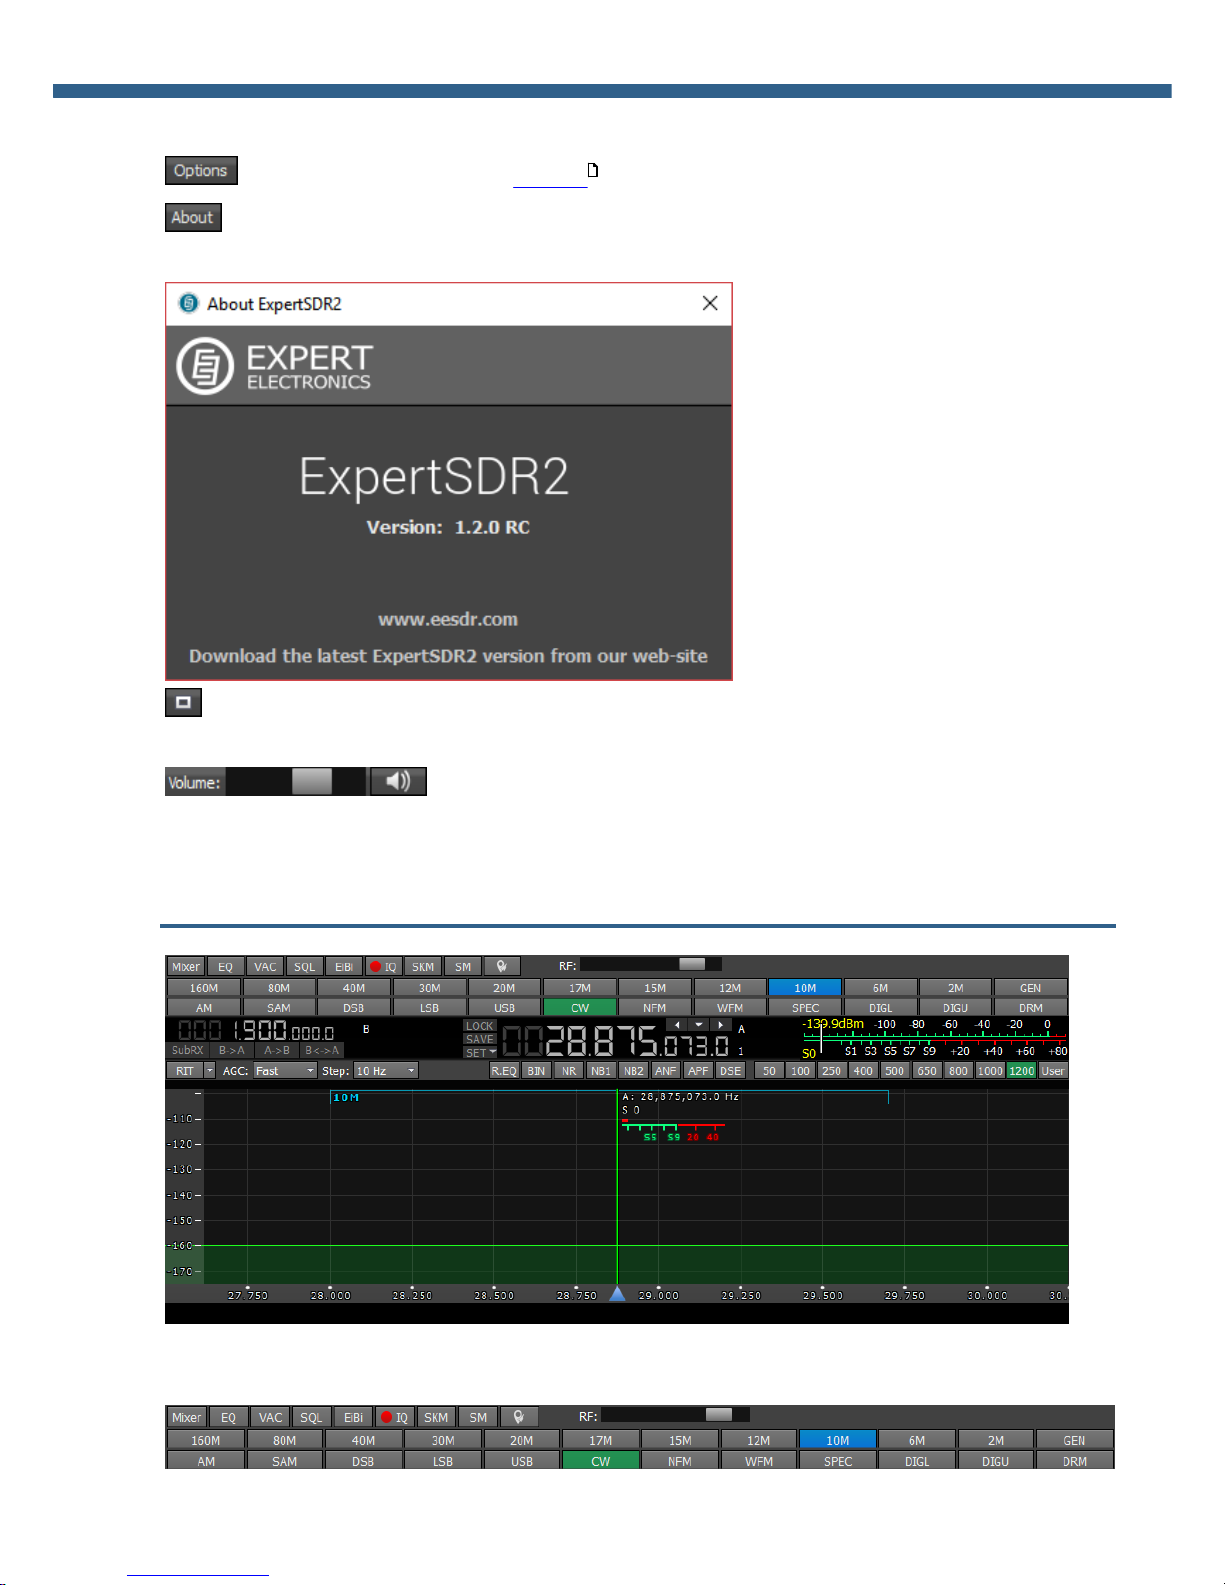Toggle the DSE button
The height and width of the screenshot is (1585, 1225).
point(731,1071)
